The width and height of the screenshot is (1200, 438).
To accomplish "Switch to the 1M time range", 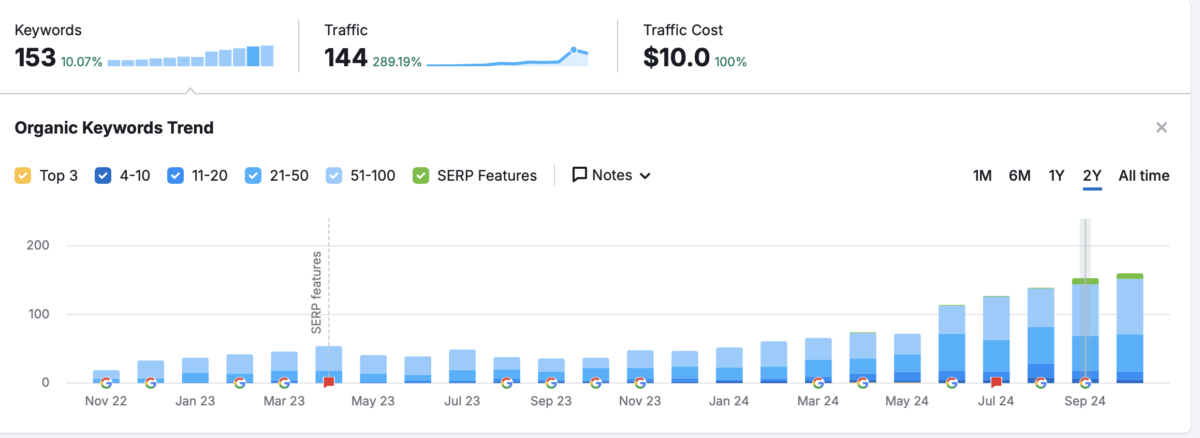I will click(982, 176).
